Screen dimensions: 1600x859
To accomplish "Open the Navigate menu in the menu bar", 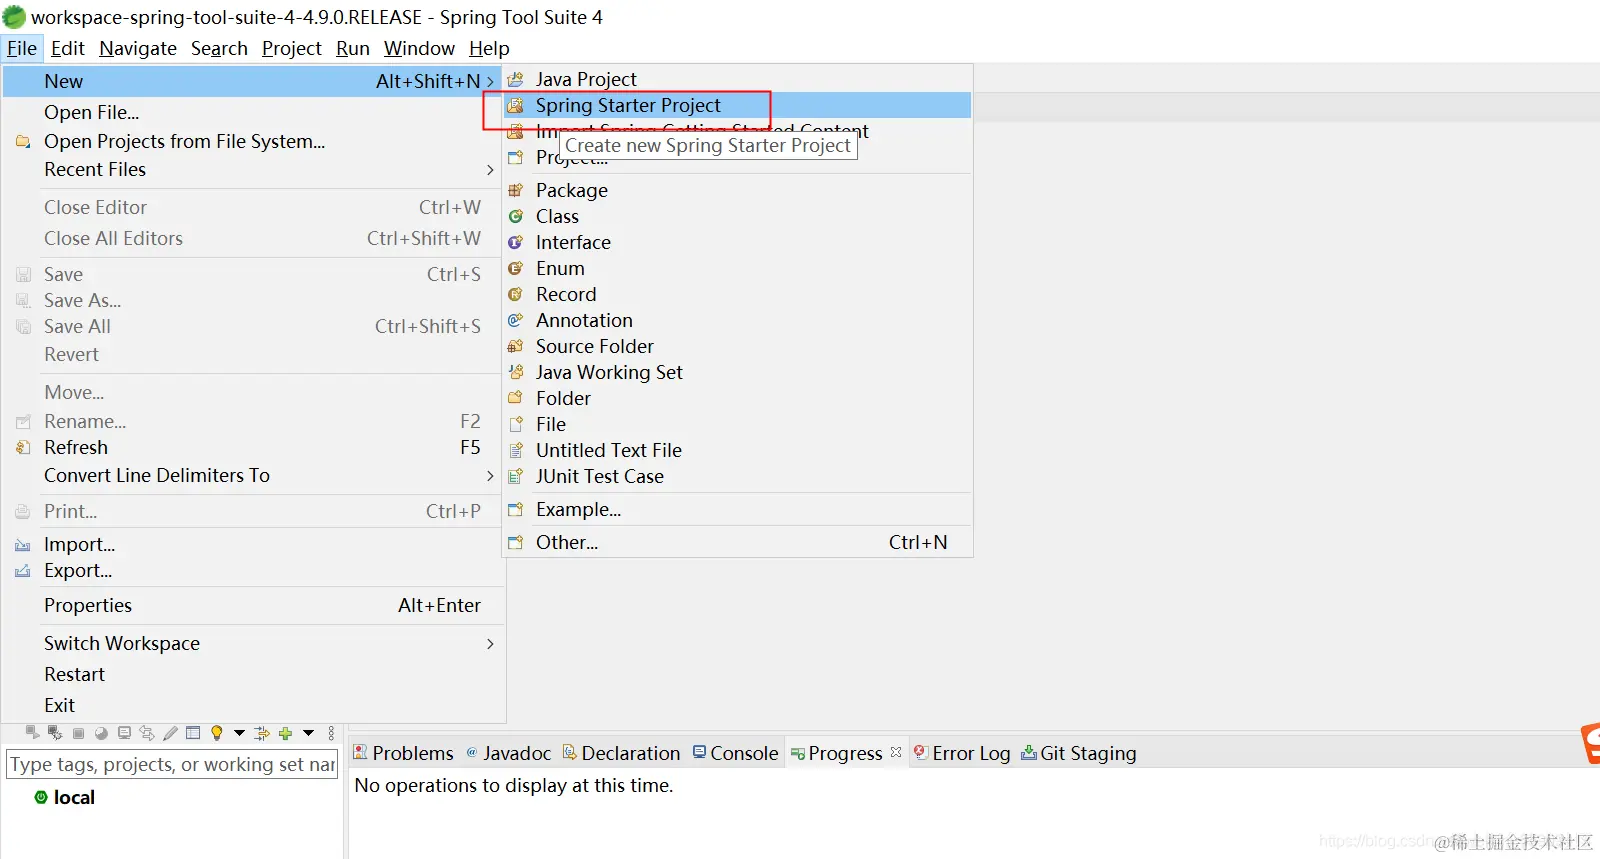I will point(138,48).
